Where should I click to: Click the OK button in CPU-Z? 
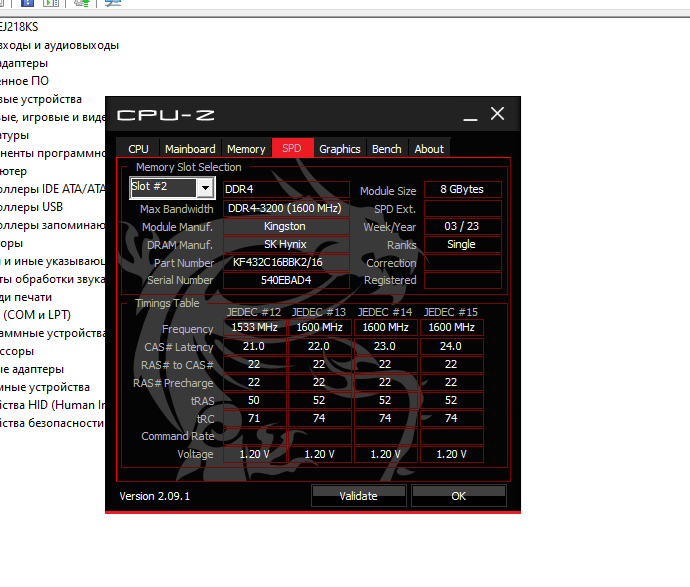click(x=459, y=496)
